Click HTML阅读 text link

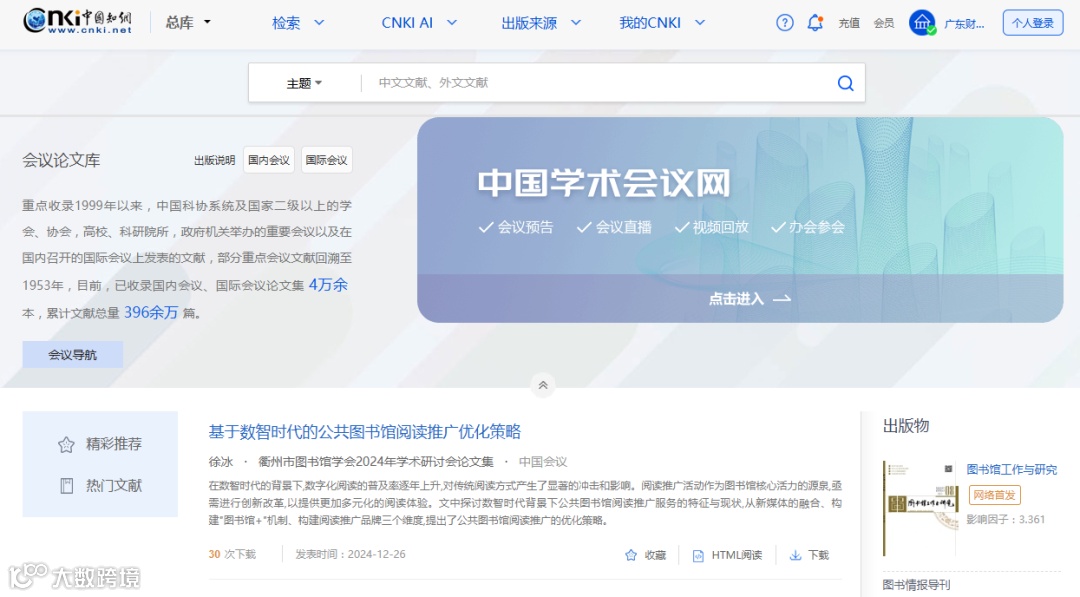(x=736, y=555)
